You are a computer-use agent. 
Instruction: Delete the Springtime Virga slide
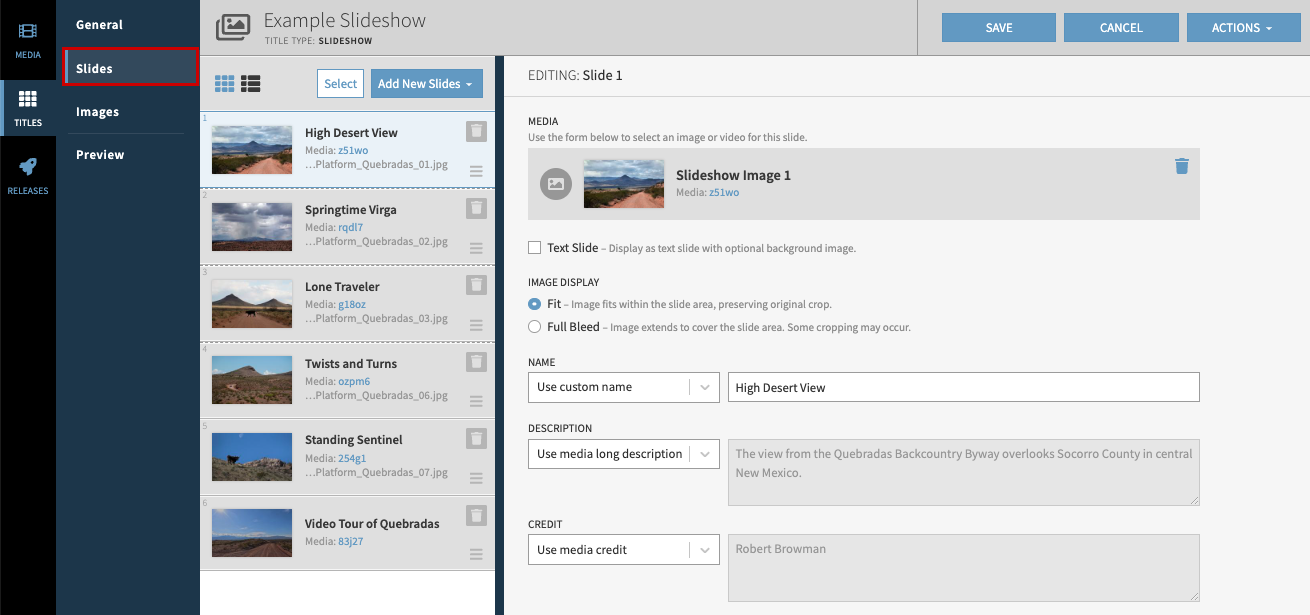(x=476, y=209)
